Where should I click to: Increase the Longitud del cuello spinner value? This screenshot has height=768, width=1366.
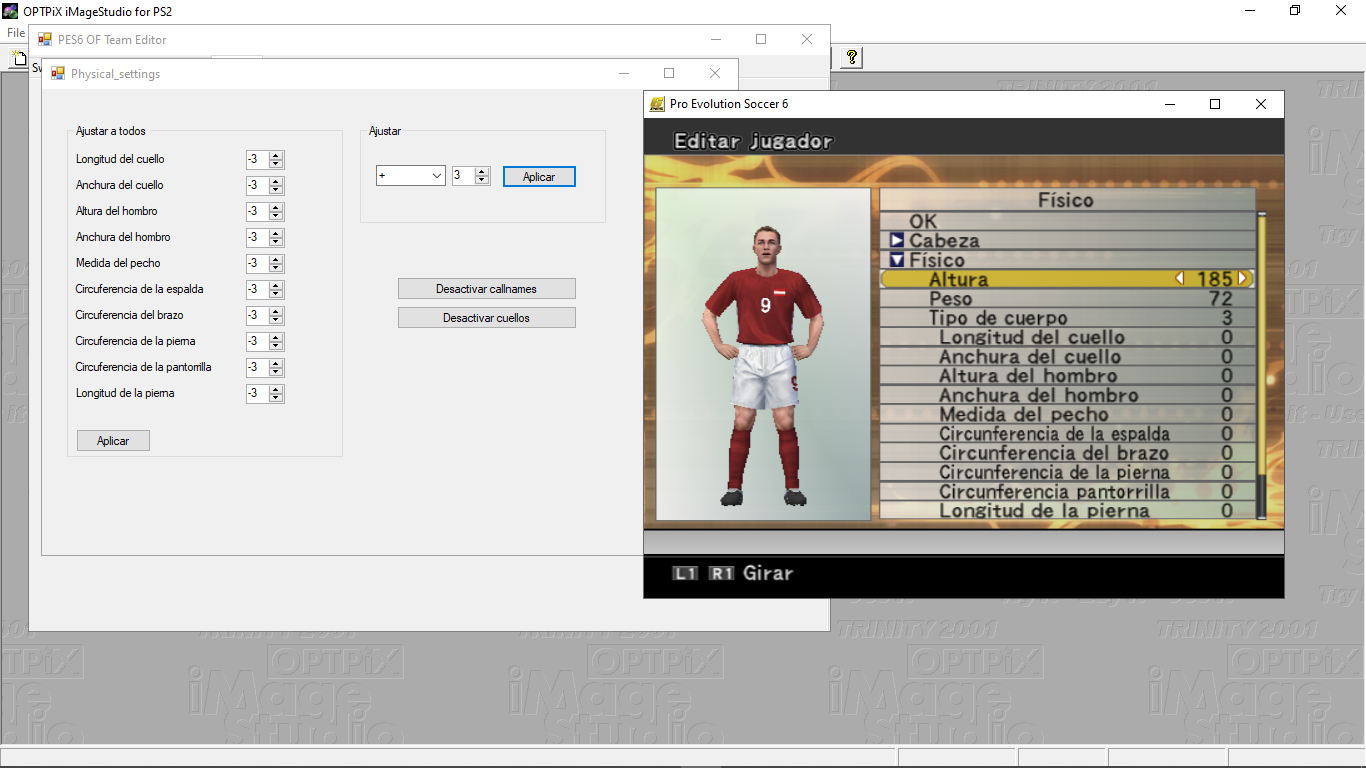pos(276,155)
